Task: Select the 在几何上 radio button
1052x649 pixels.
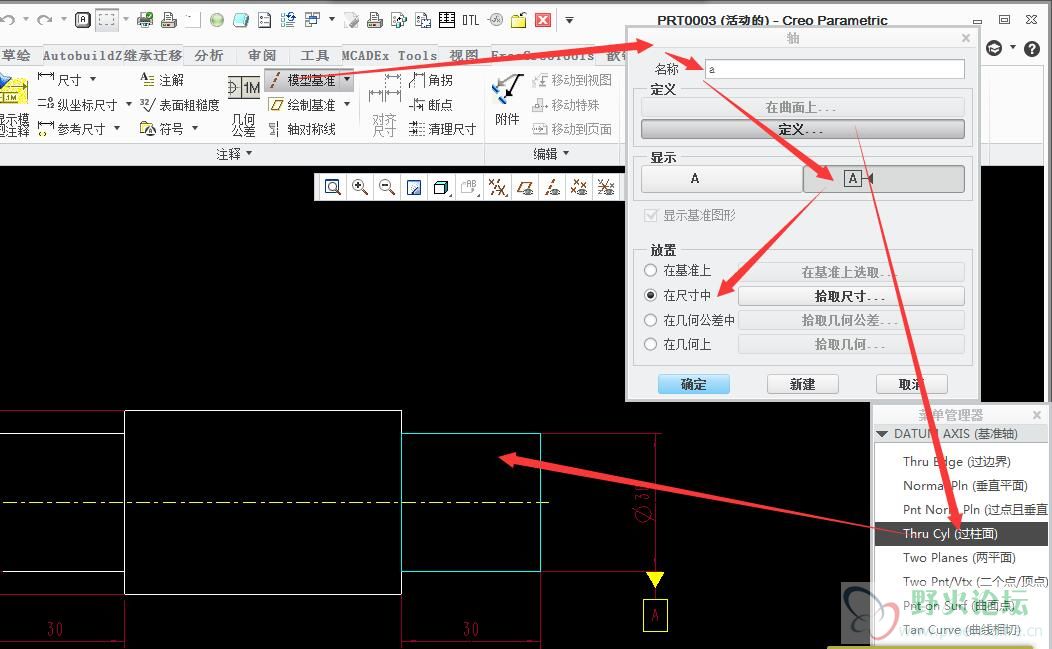Action: [650, 344]
